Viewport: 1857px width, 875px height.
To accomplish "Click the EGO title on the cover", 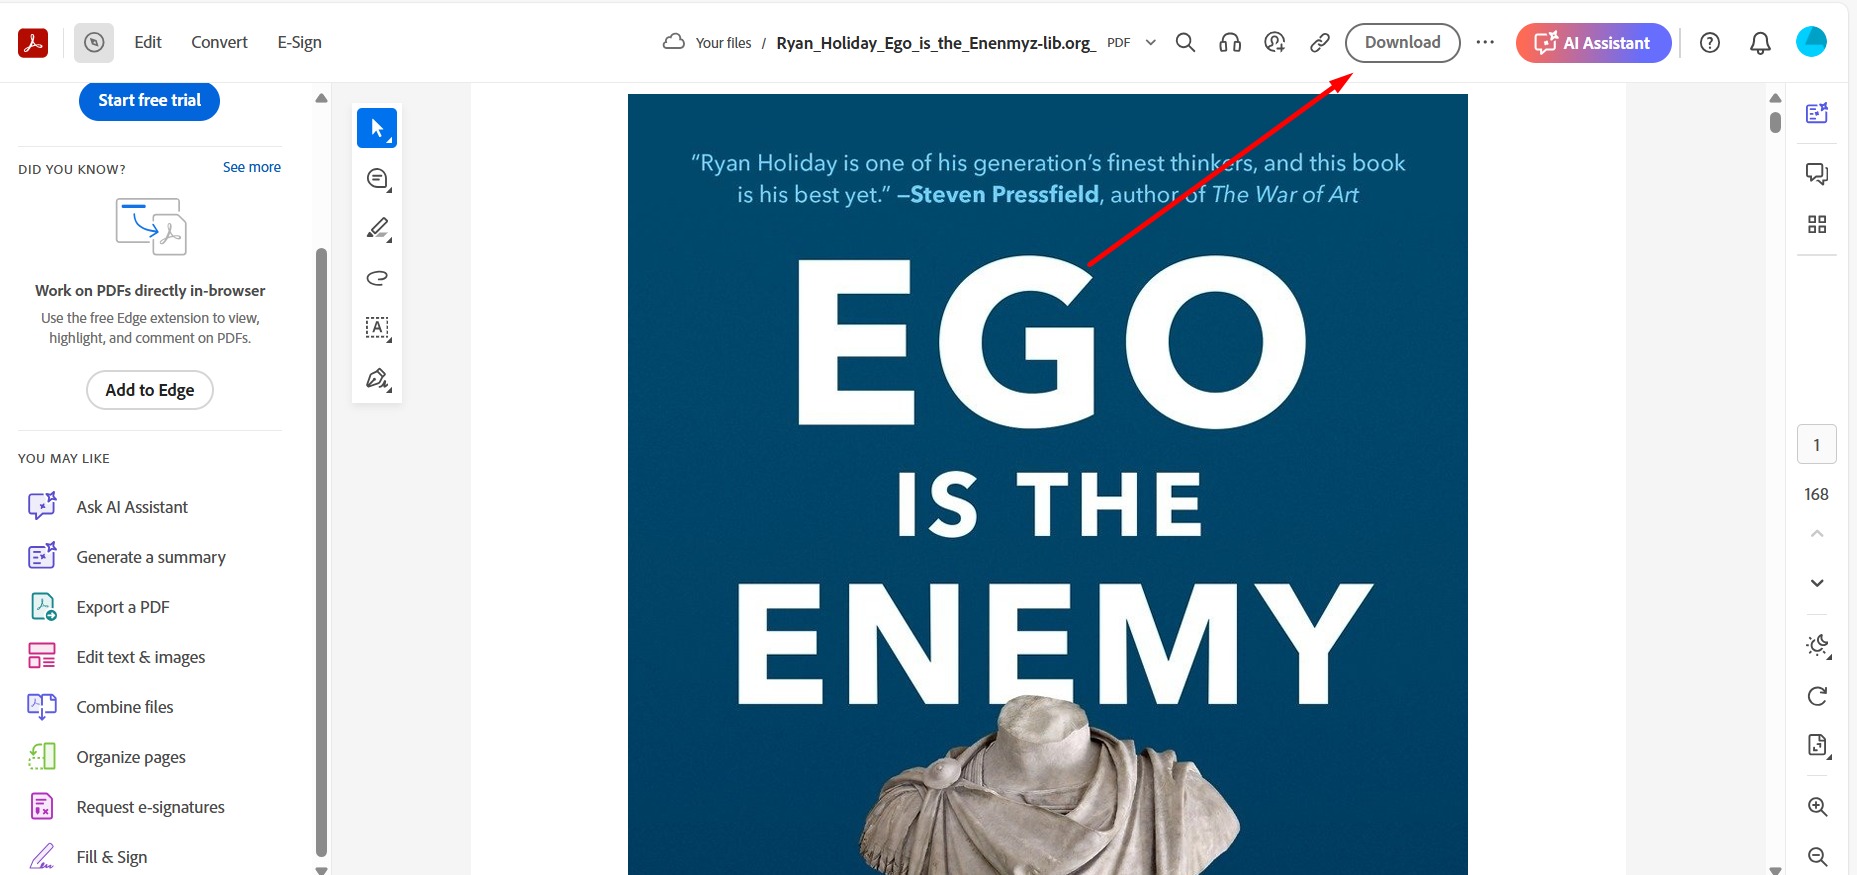I will (1051, 341).
